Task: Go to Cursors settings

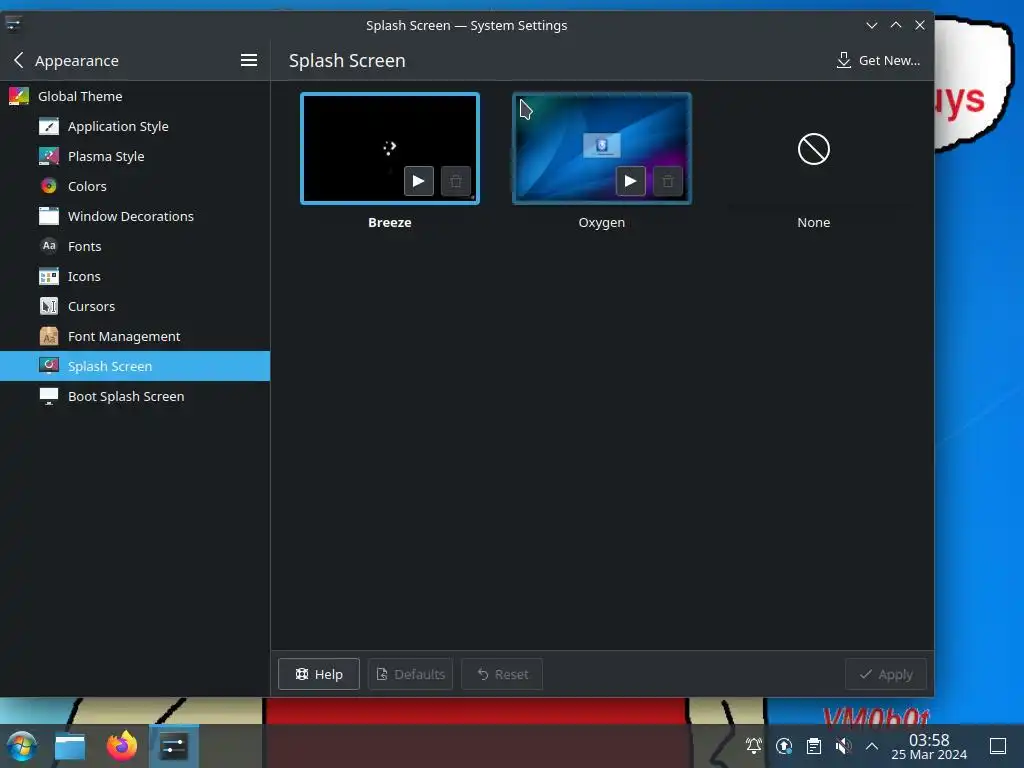Action: [135, 306]
